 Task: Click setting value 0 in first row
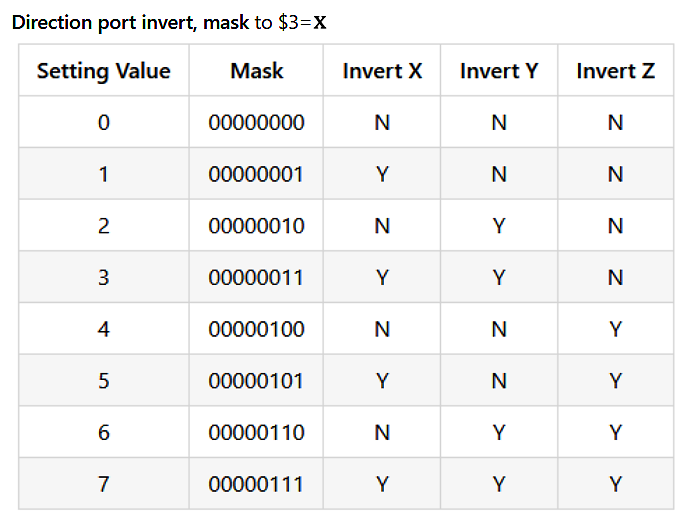pos(104,123)
